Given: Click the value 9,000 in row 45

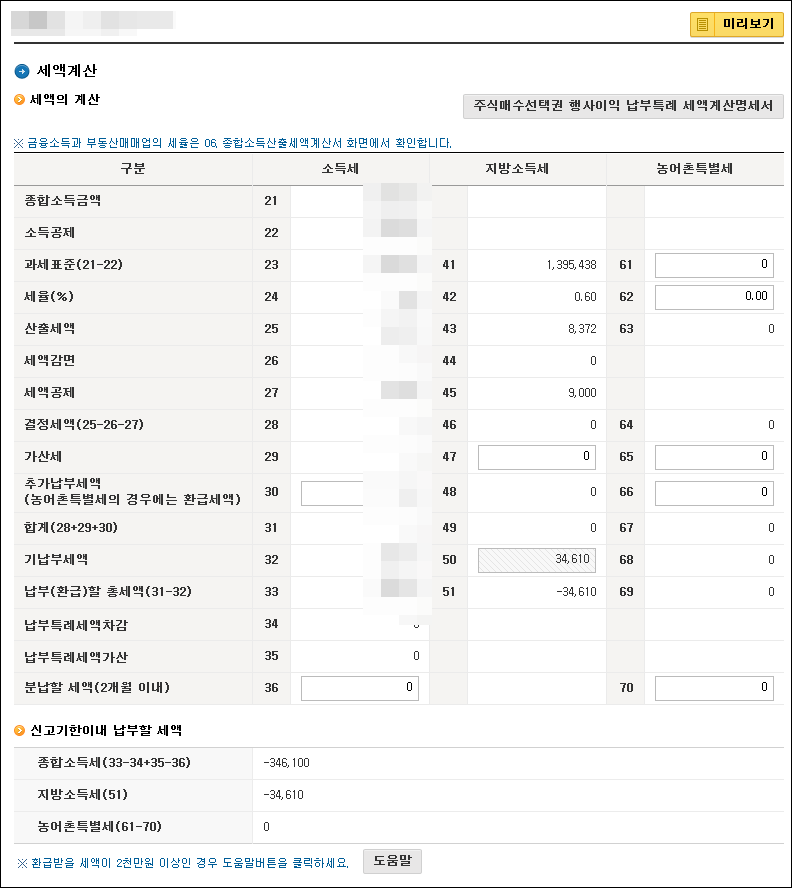Looking at the screenshot, I should click(582, 393).
